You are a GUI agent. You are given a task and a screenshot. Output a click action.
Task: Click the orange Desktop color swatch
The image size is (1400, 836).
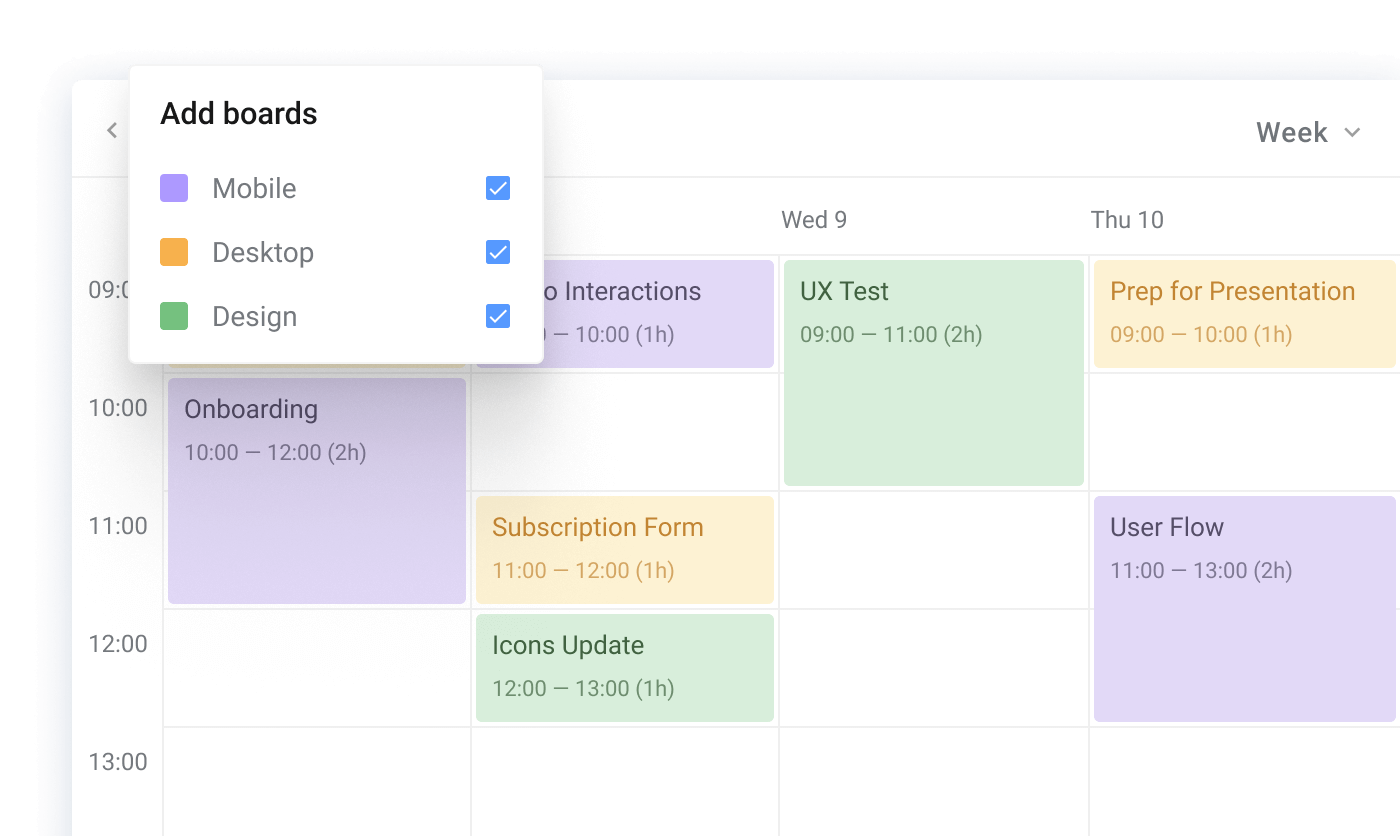click(174, 252)
